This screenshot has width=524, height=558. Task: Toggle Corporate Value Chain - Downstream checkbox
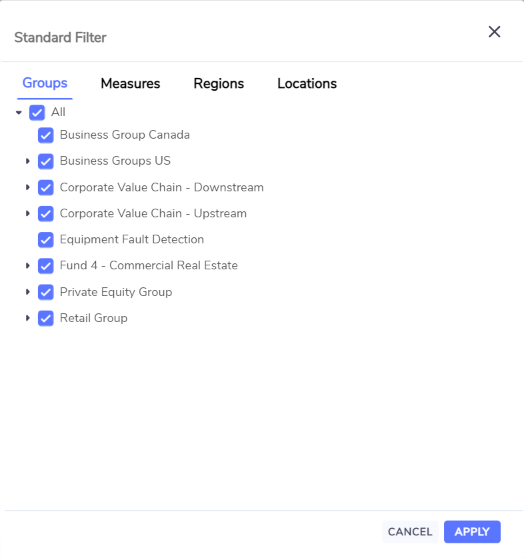click(x=46, y=188)
